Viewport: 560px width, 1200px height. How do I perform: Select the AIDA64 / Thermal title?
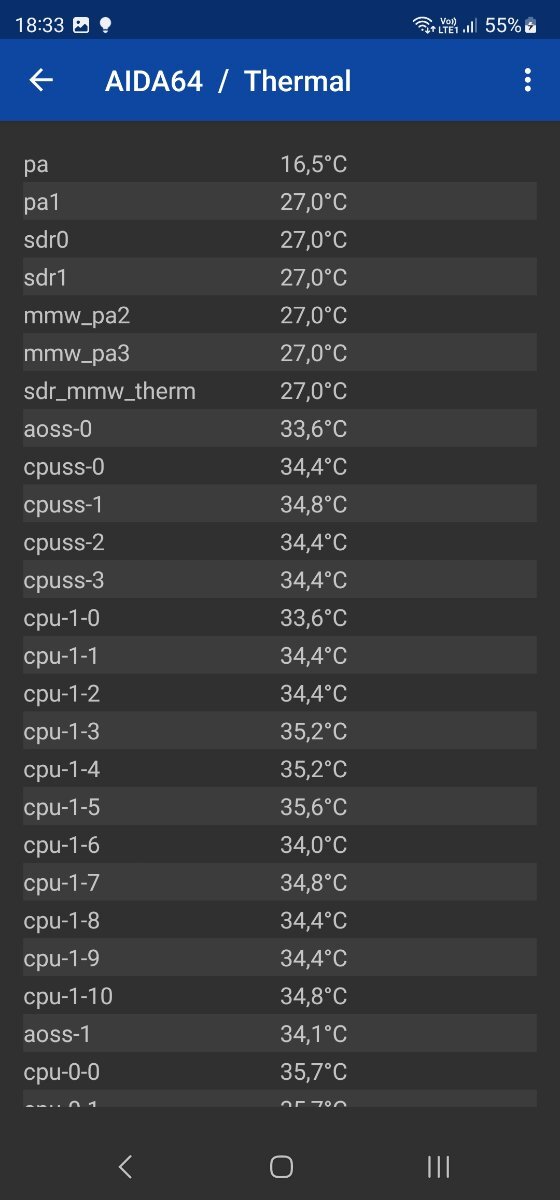click(x=228, y=81)
